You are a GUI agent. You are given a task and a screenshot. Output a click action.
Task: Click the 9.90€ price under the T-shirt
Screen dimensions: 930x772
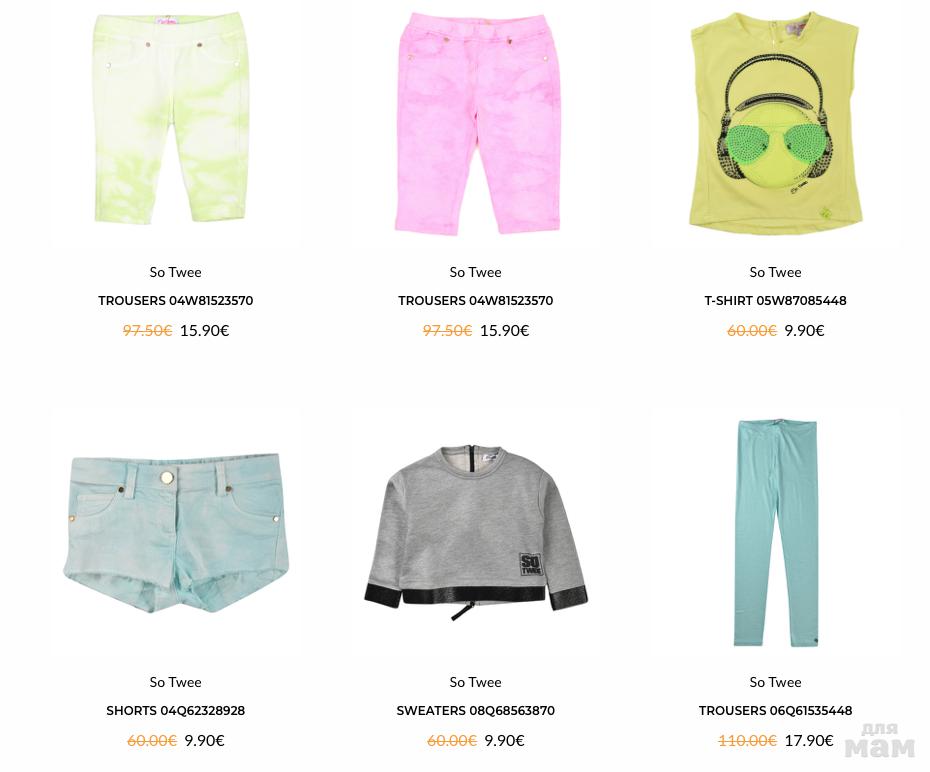[804, 330]
